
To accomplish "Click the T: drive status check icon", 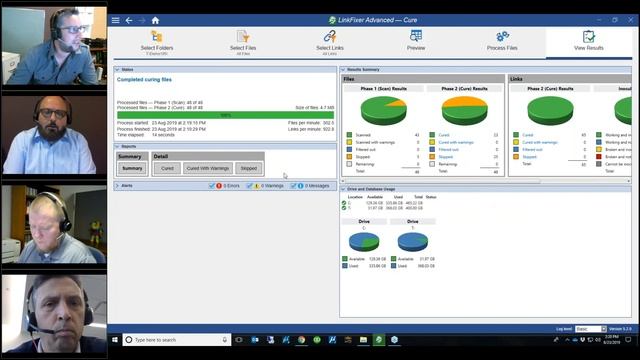I will coord(344,208).
